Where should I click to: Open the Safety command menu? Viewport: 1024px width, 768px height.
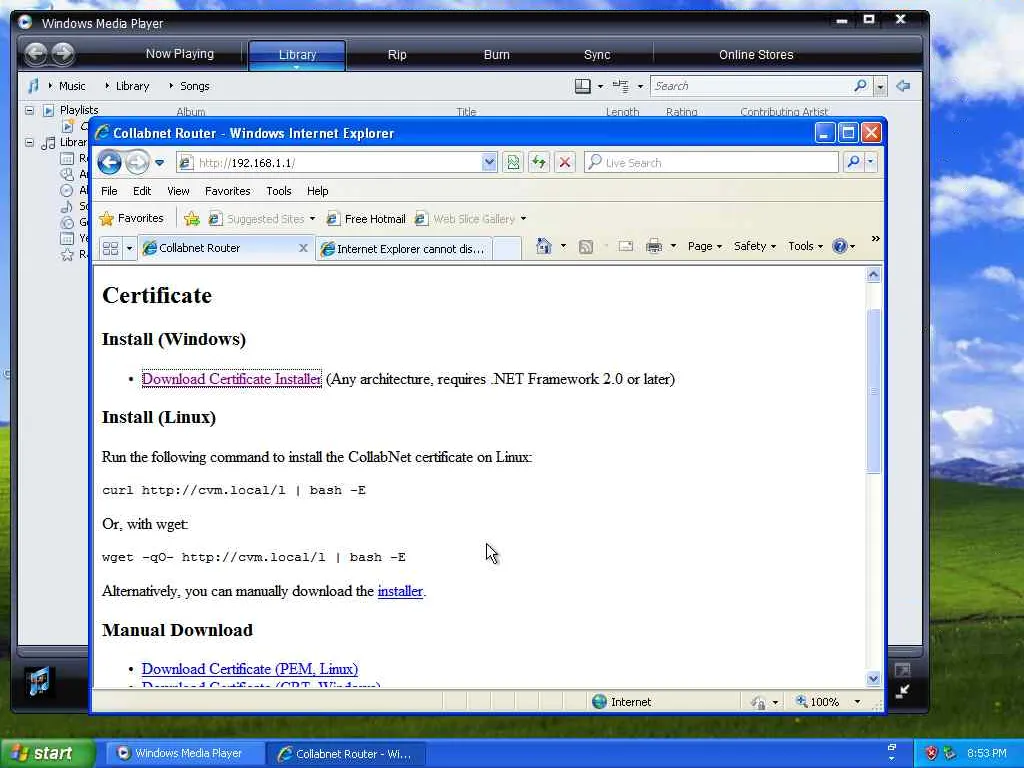point(755,246)
